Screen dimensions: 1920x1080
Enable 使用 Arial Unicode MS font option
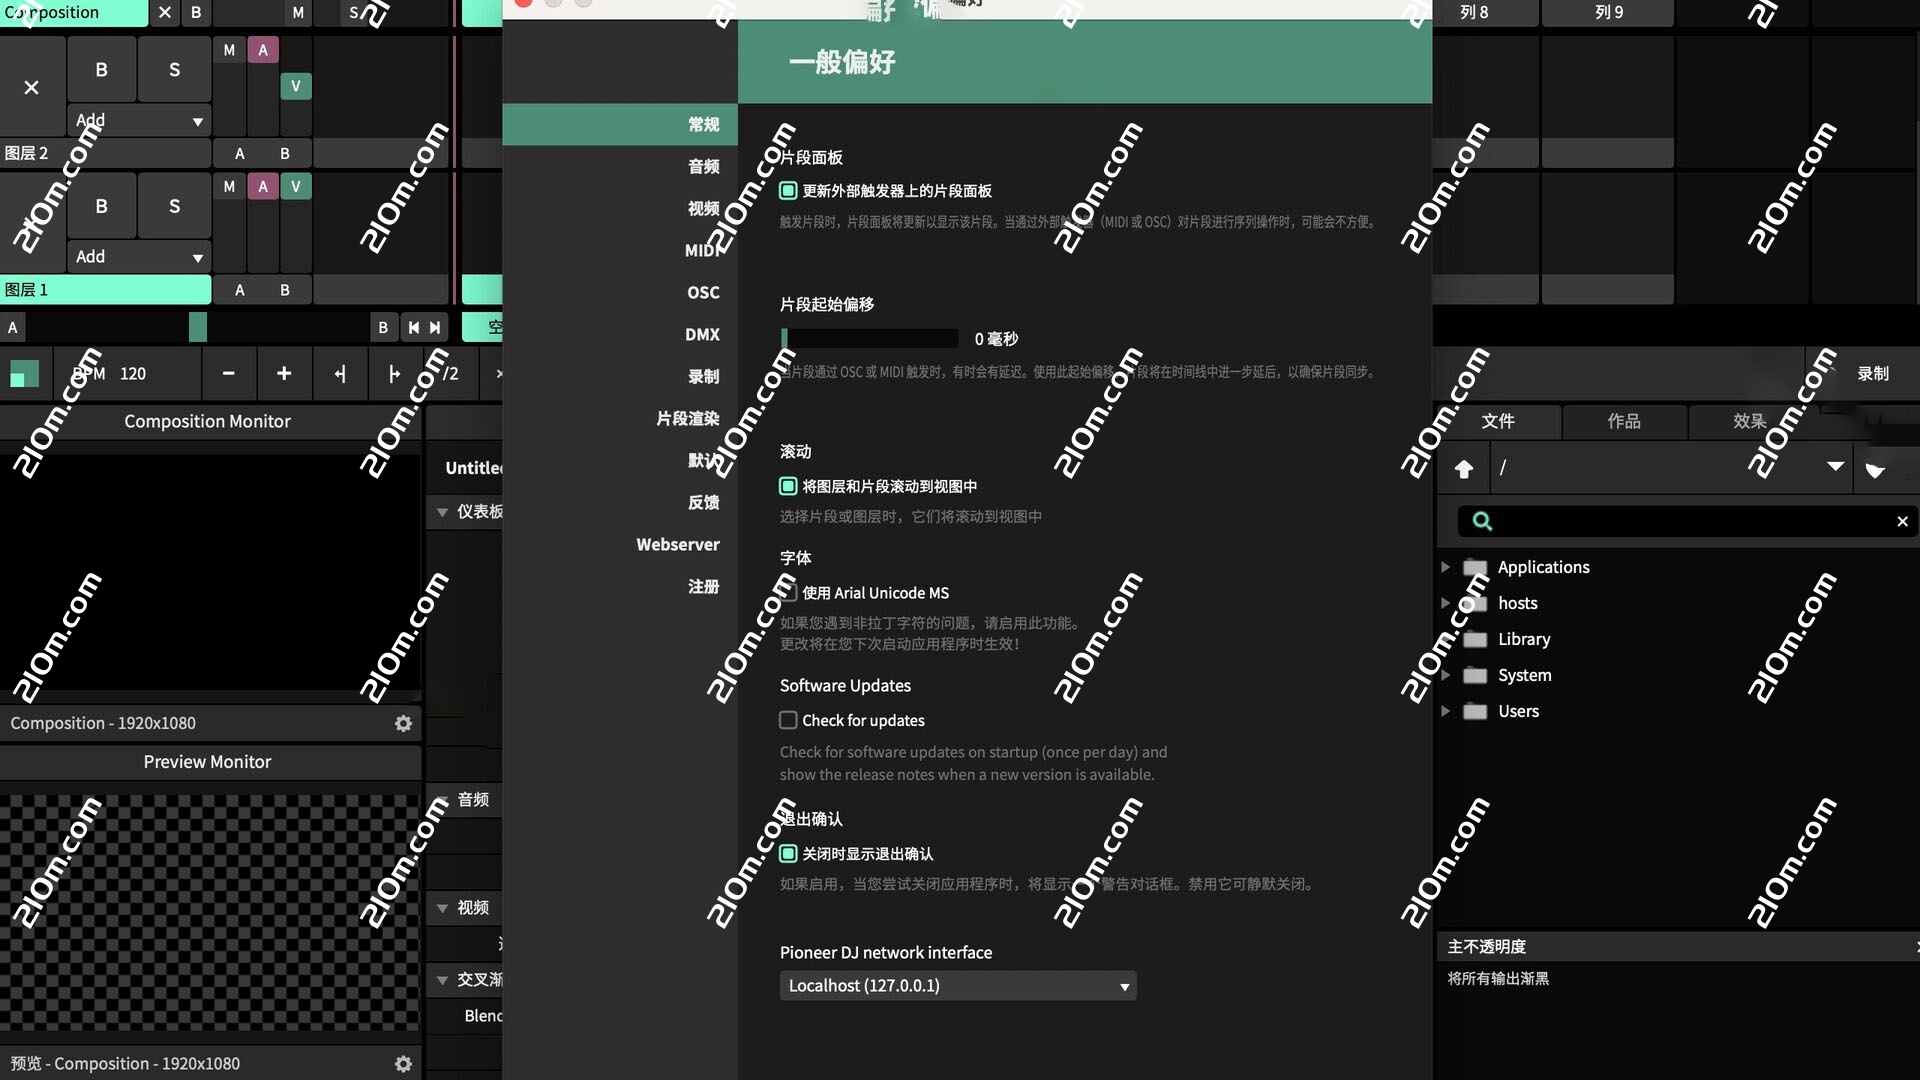click(x=788, y=592)
